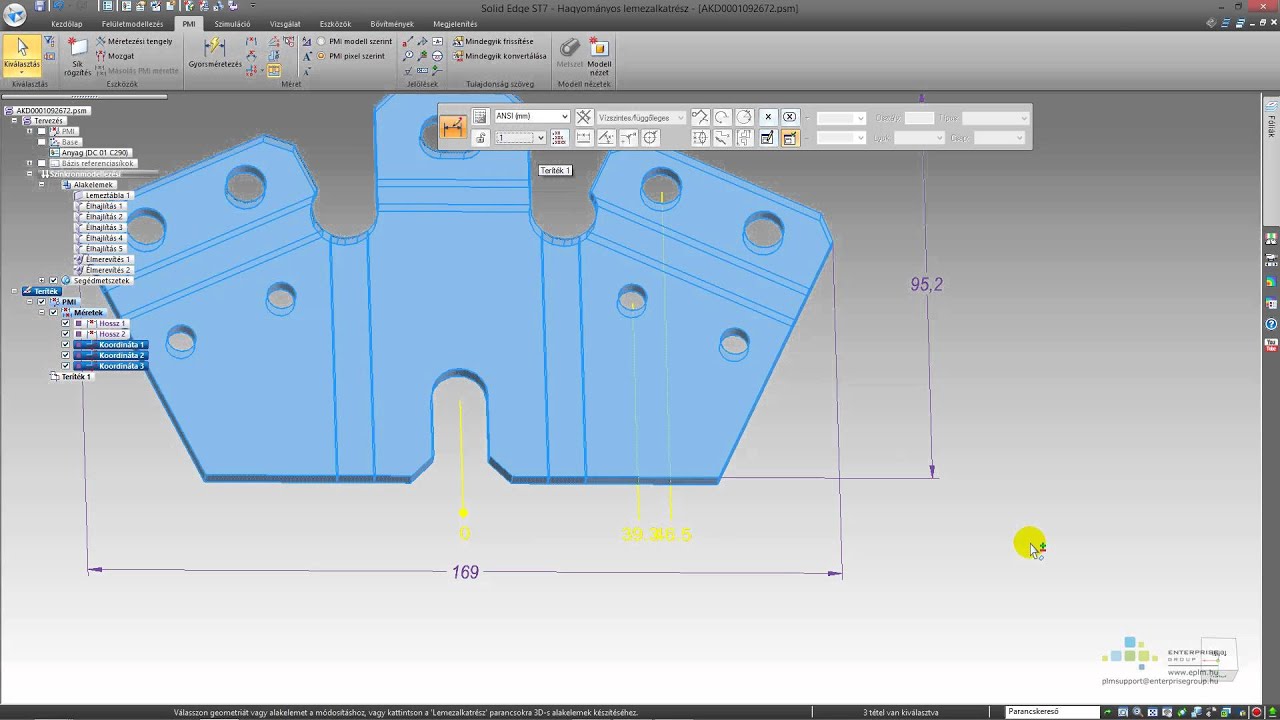Viewport: 1280px width, 720px height.
Task: Toggle the Segédmetszetek checkbox
Action: (53, 281)
